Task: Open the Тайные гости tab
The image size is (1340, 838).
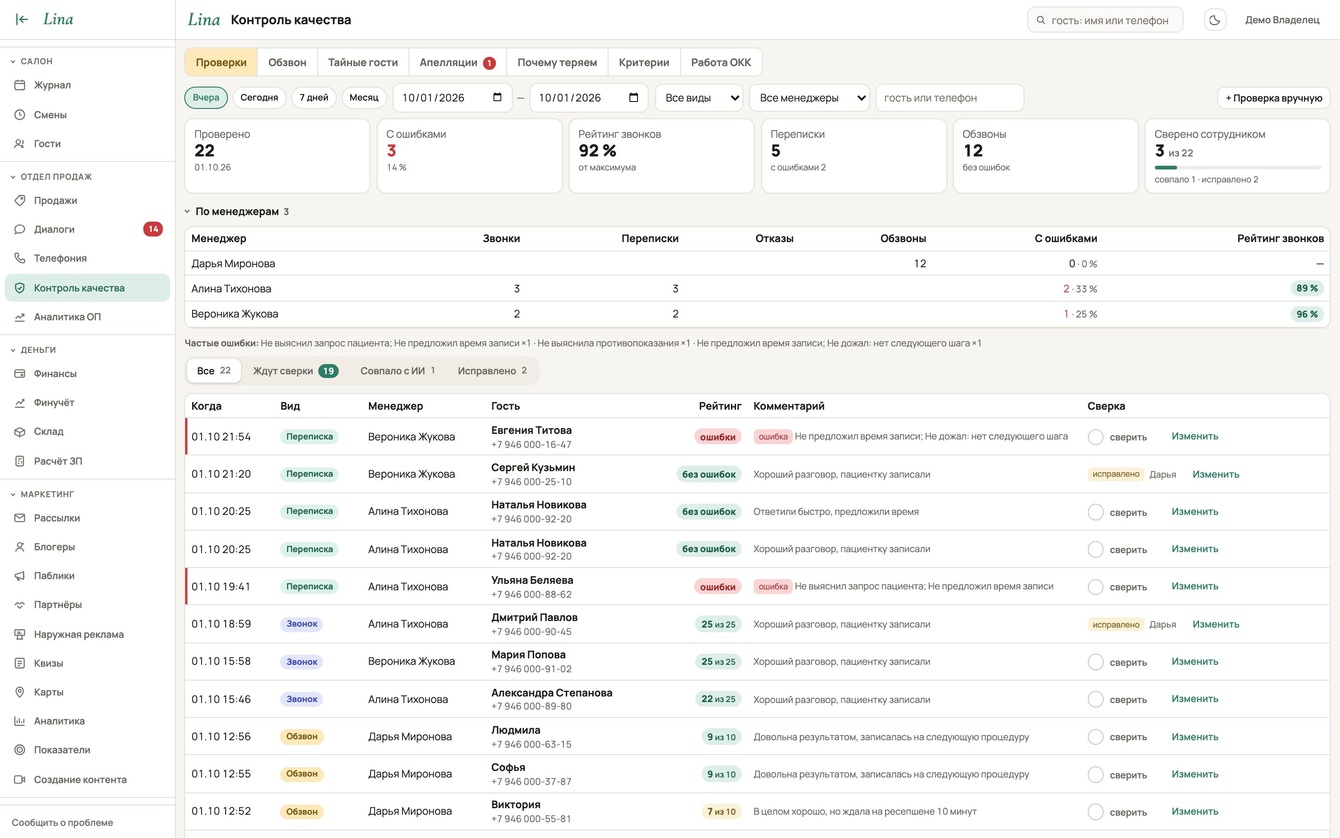Action: click(x=363, y=62)
